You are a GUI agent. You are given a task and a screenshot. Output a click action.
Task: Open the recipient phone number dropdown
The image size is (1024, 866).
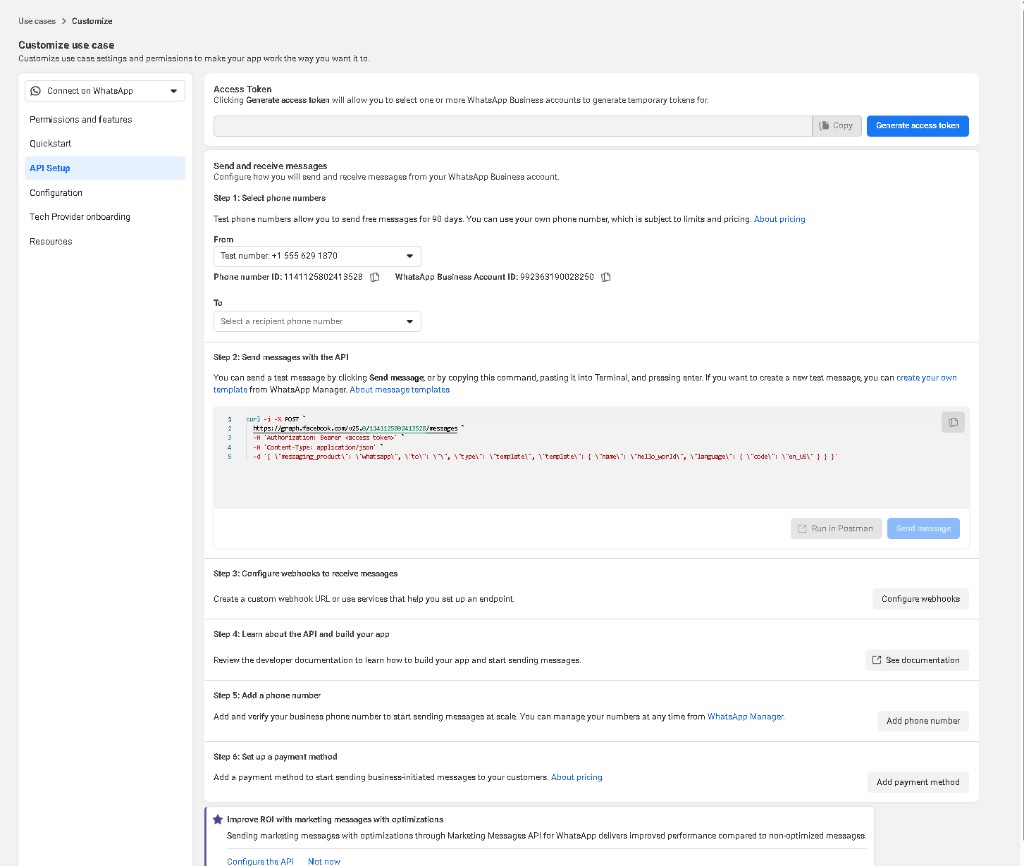[x=317, y=321]
